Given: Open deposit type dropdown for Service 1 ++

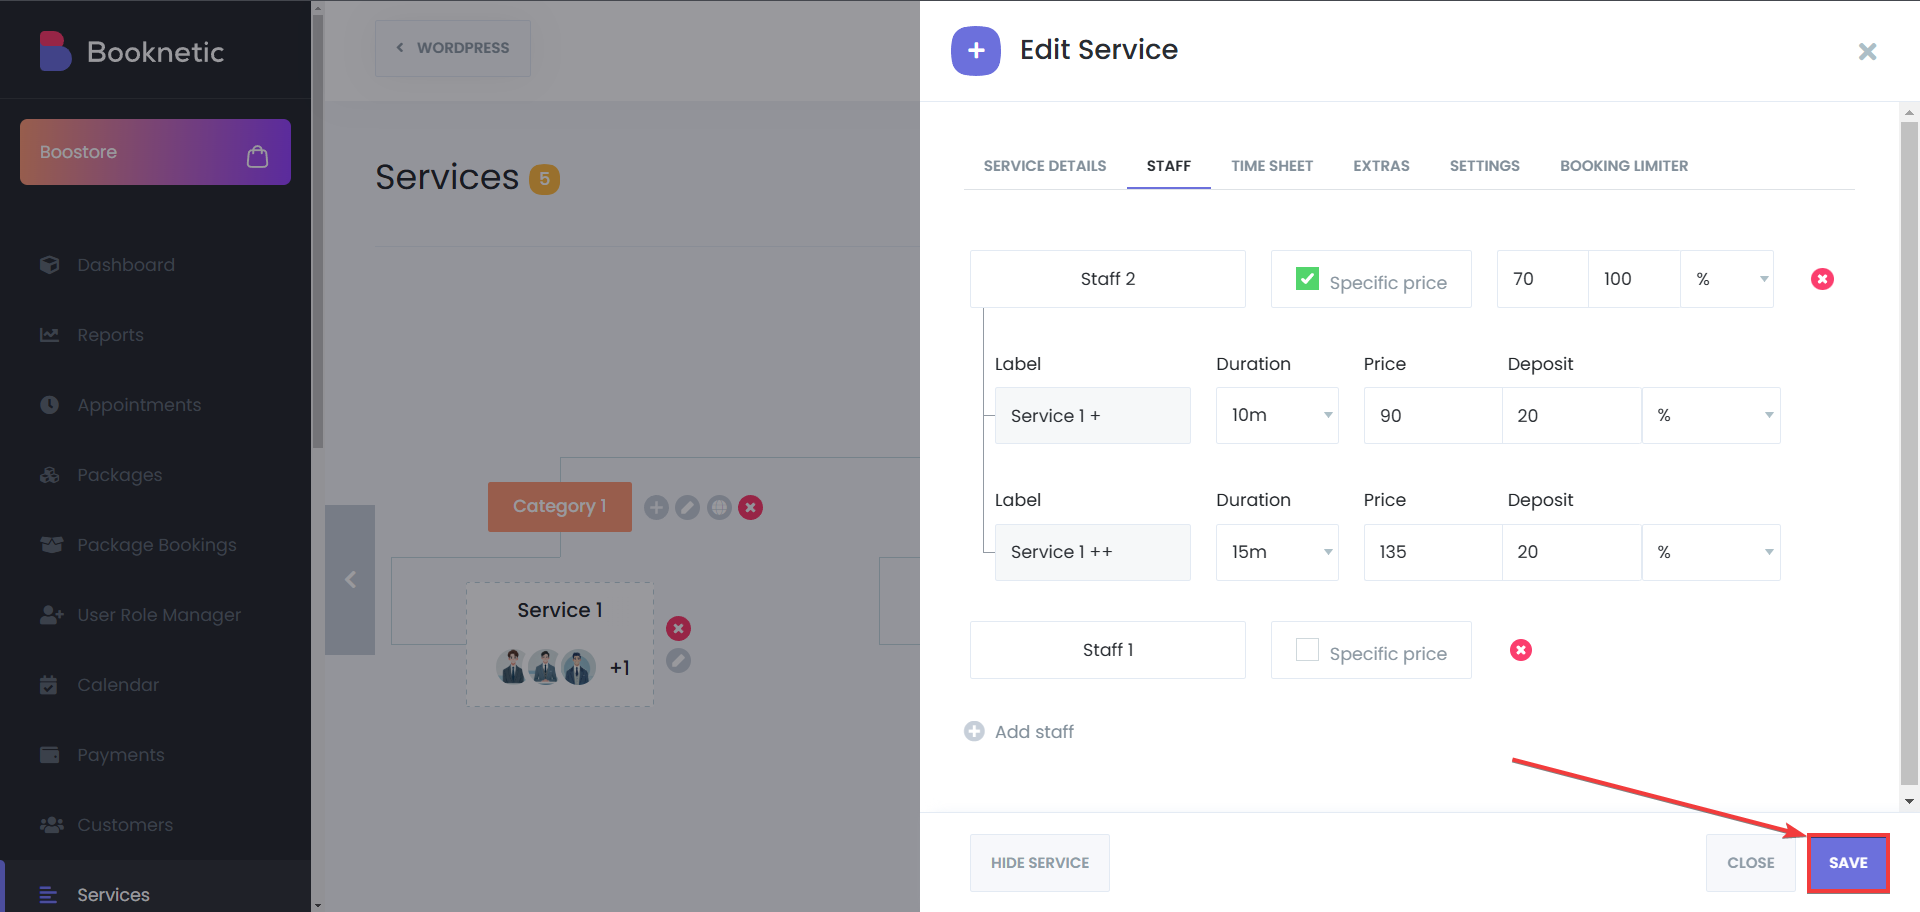Looking at the screenshot, I should pyautogui.click(x=1711, y=552).
